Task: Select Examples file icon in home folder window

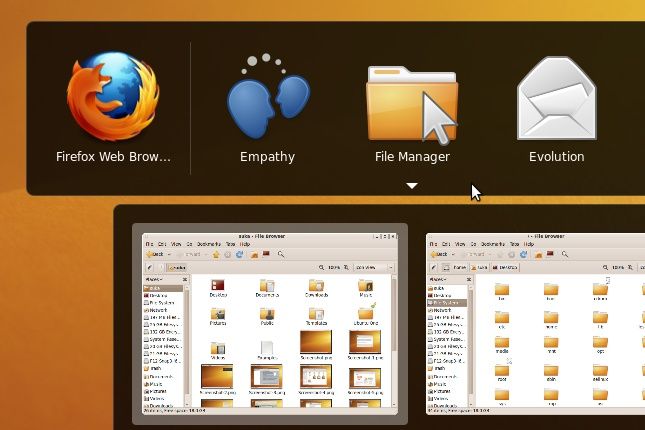Action: [x=267, y=350]
